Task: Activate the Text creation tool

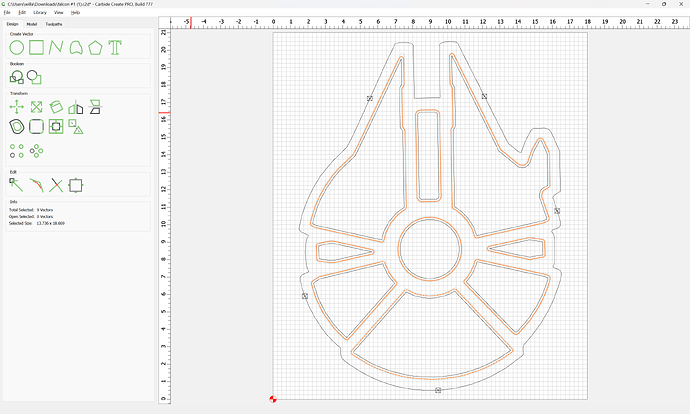Action: (116, 47)
